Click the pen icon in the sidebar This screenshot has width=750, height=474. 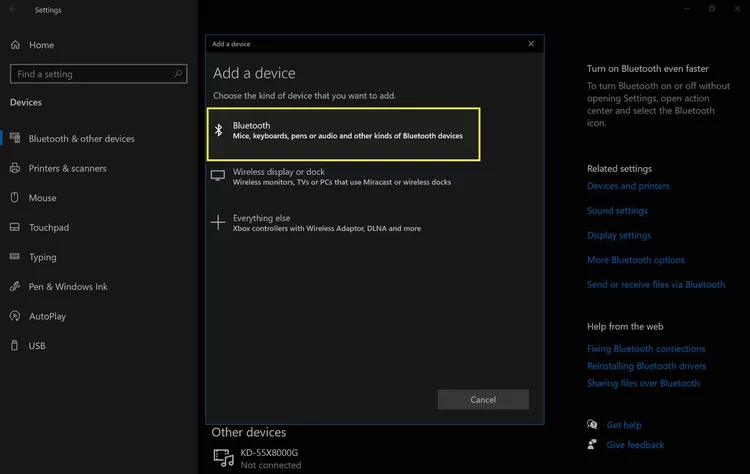coord(15,286)
